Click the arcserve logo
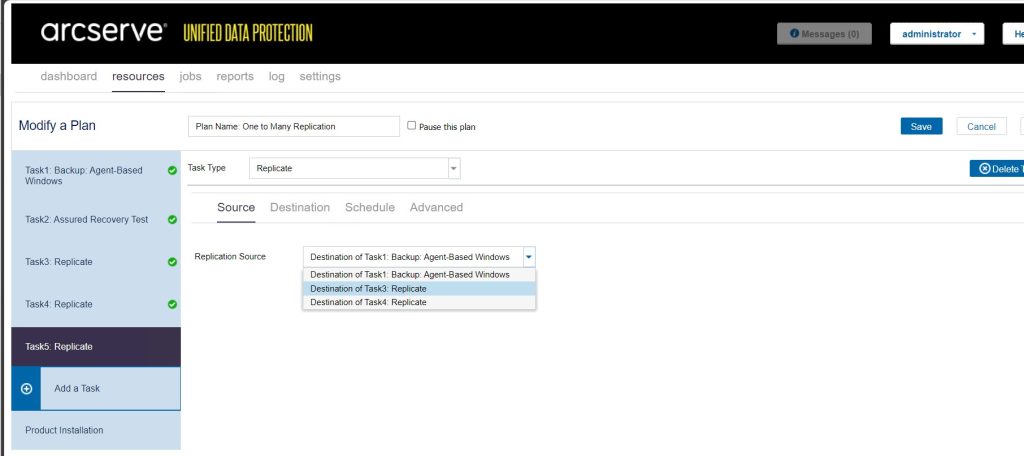 tap(103, 31)
